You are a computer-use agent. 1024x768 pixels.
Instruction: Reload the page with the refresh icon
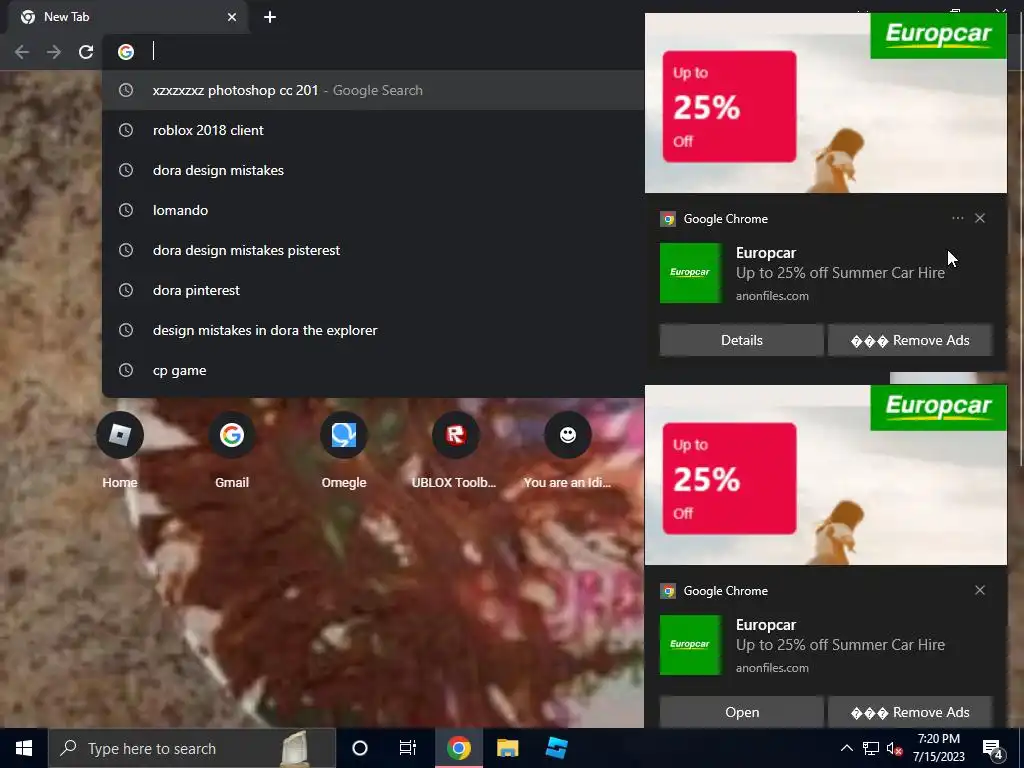(x=86, y=52)
